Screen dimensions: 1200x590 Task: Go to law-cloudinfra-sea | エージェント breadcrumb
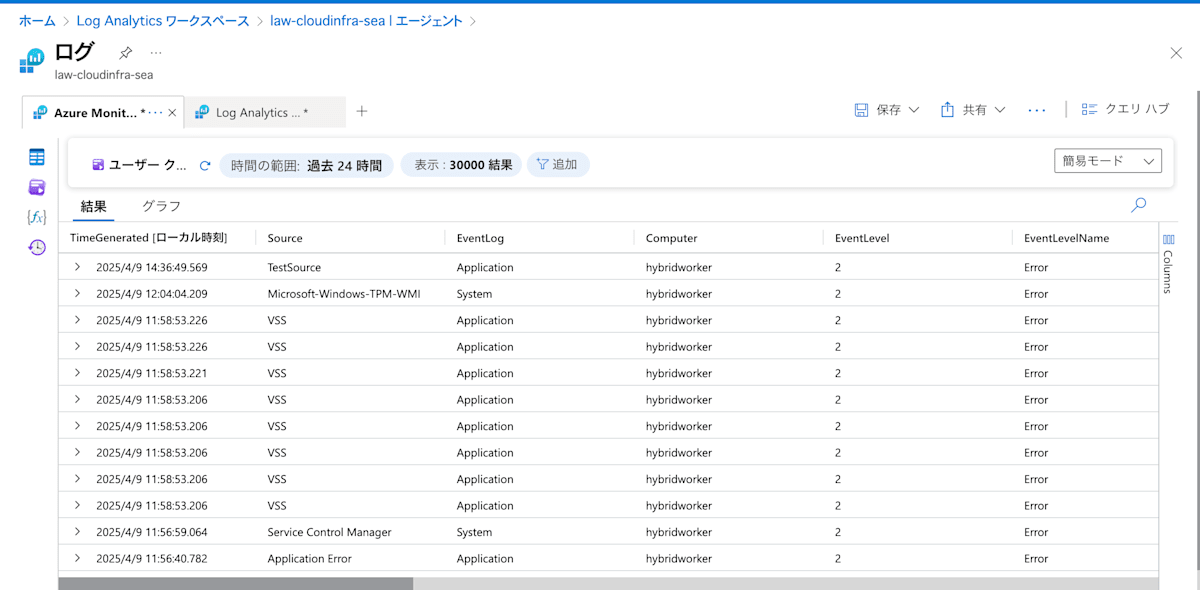click(366, 20)
